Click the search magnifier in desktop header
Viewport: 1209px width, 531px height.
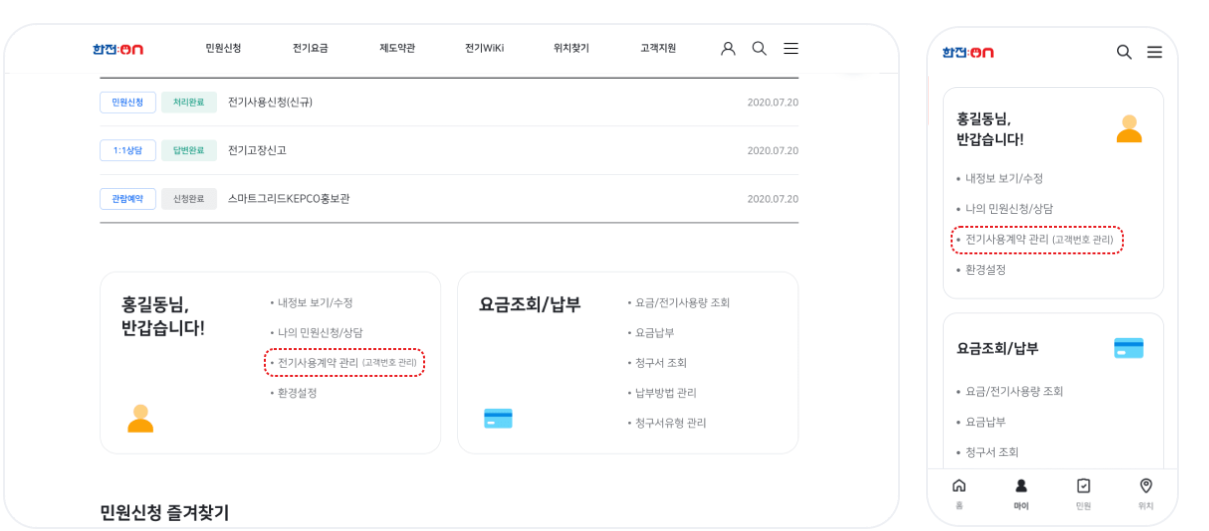point(759,48)
